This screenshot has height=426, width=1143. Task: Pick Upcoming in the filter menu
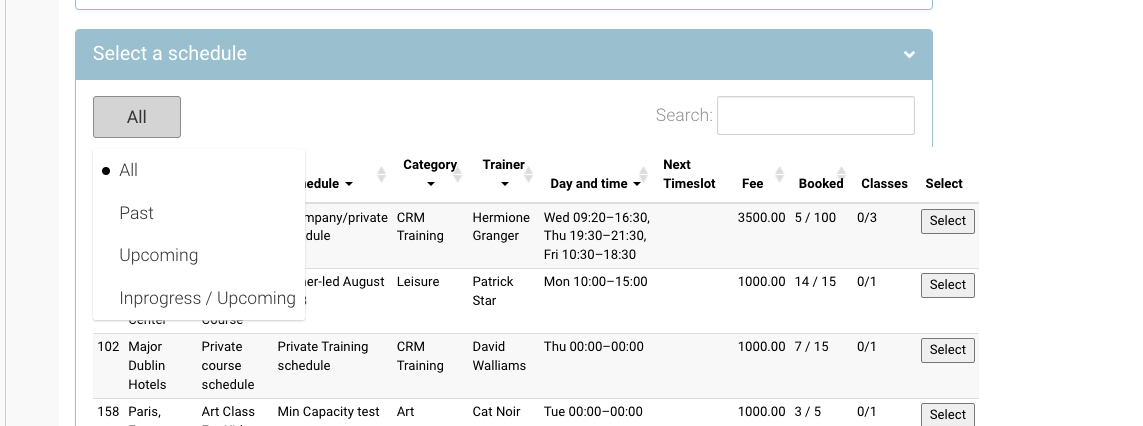(158, 255)
